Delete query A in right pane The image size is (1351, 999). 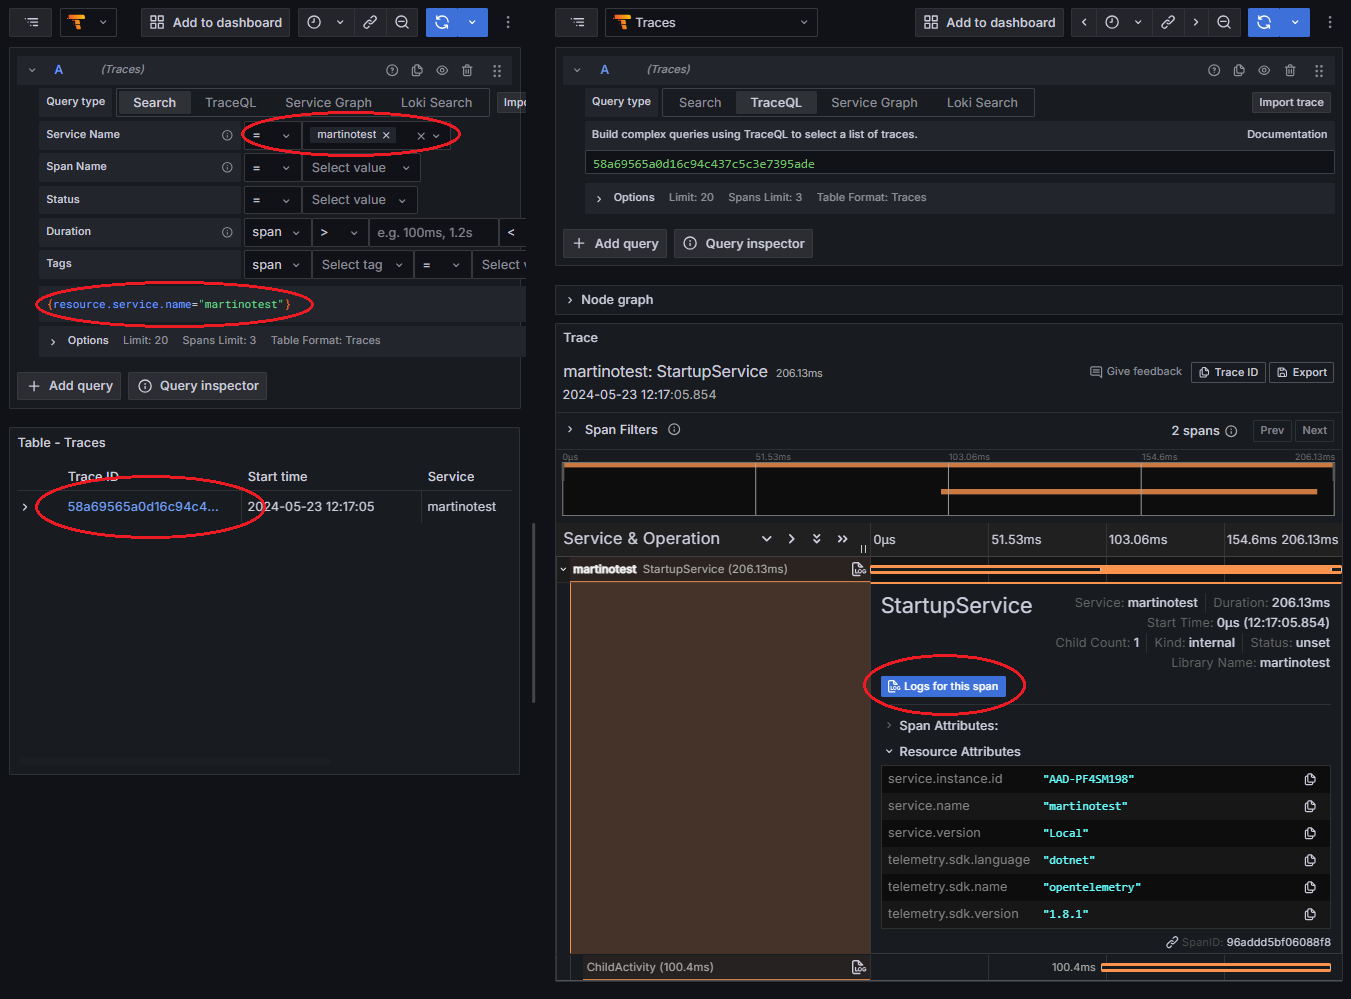click(x=1290, y=70)
